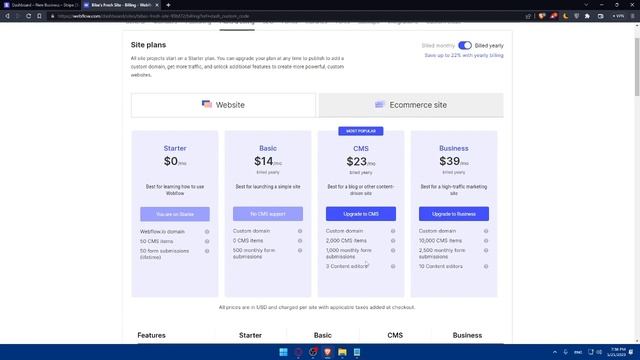
Task: Open a new browser tab
Action: pos(168,5)
